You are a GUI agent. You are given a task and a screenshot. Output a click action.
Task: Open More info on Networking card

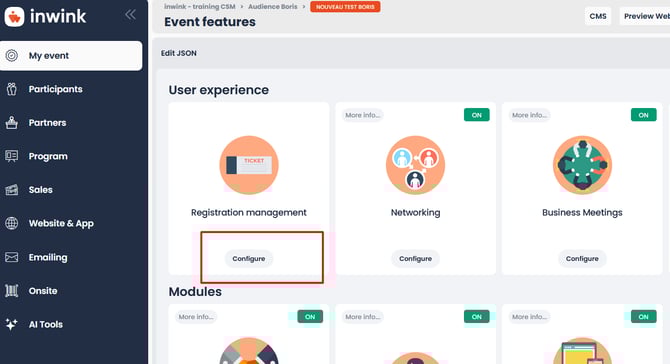click(362, 115)
